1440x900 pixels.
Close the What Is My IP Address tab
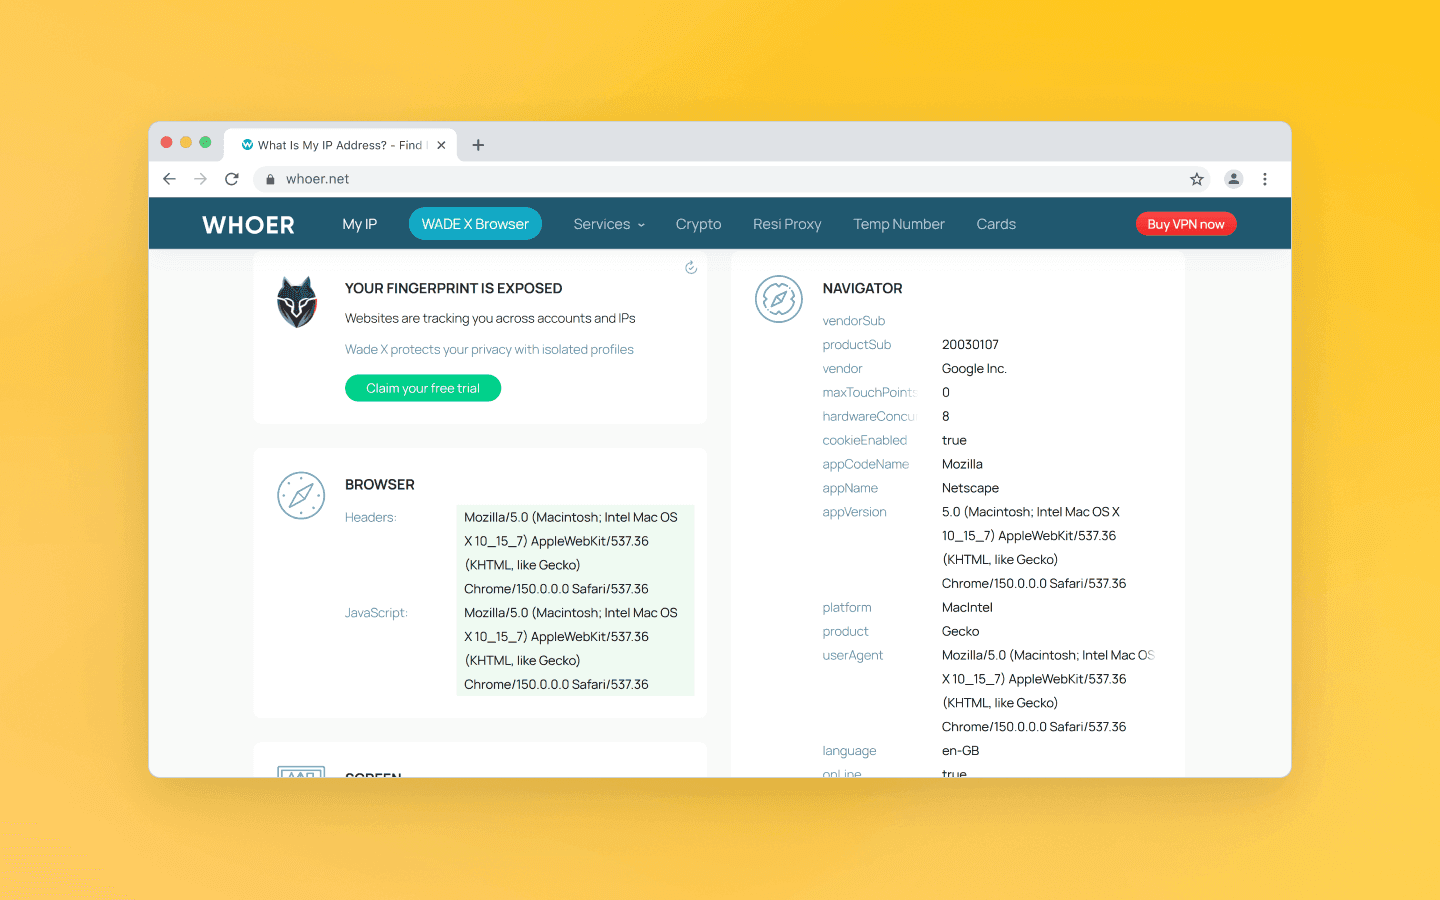coord(441,145)
